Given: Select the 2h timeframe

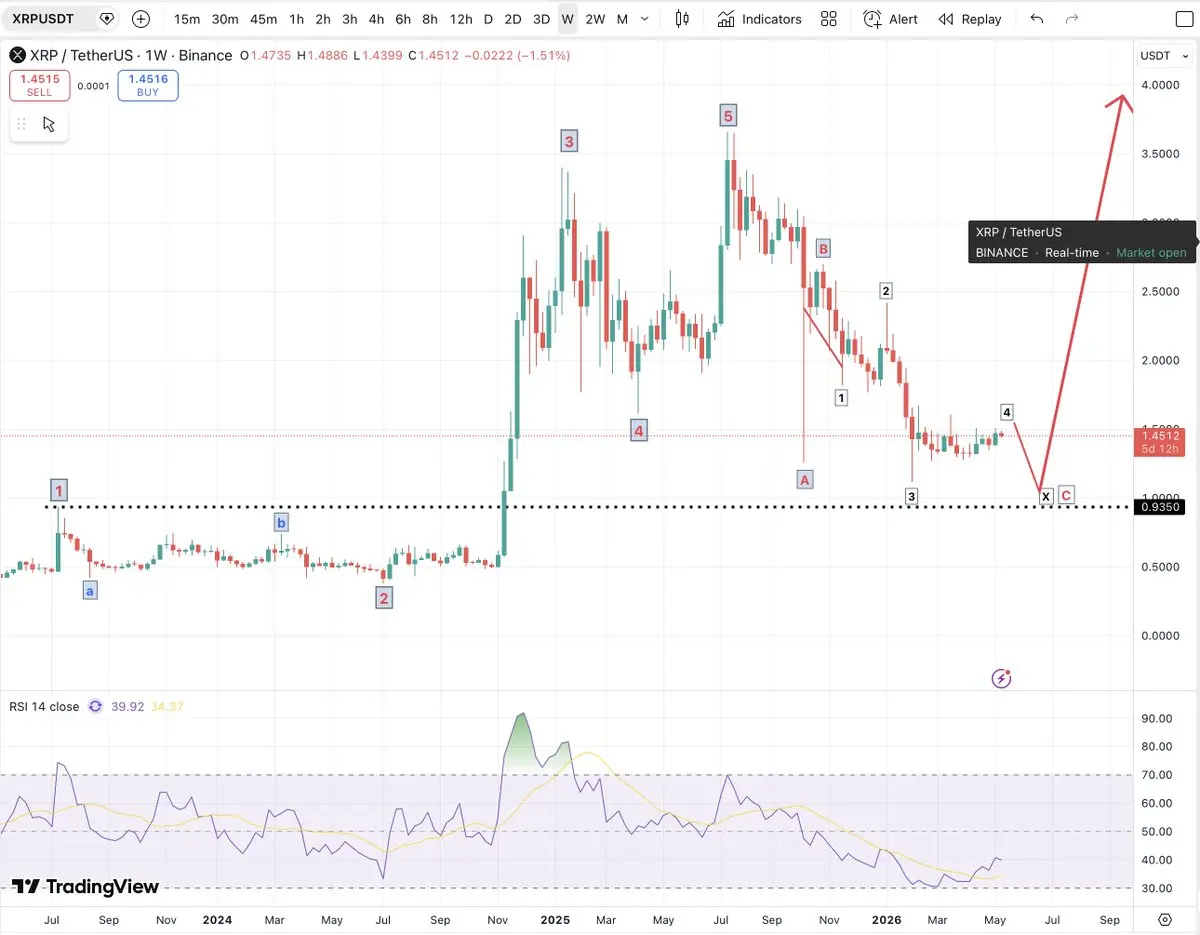Looking at the screenshot, I should click(323, 19).
